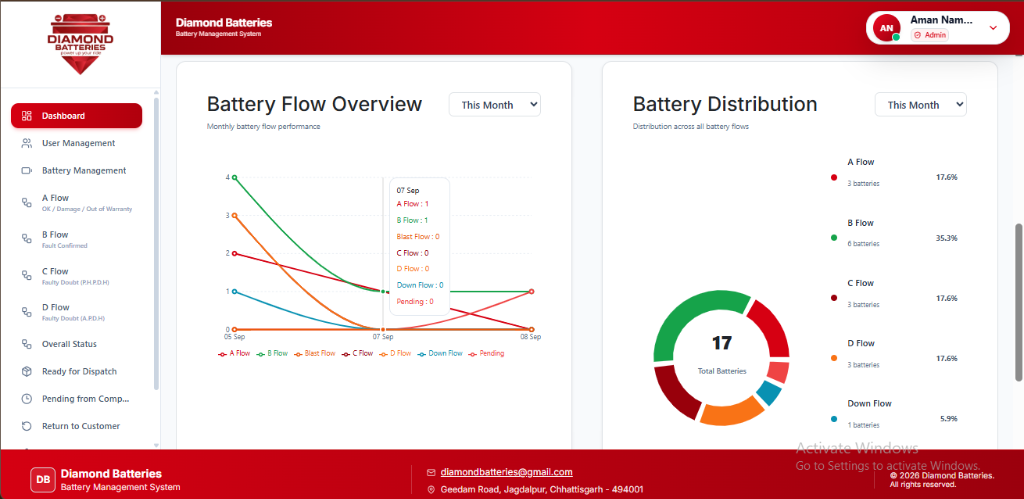This screenshot has width=1024, height=499.
Task: Toggle Pending series in chart legend
Action: coord(486,353)
